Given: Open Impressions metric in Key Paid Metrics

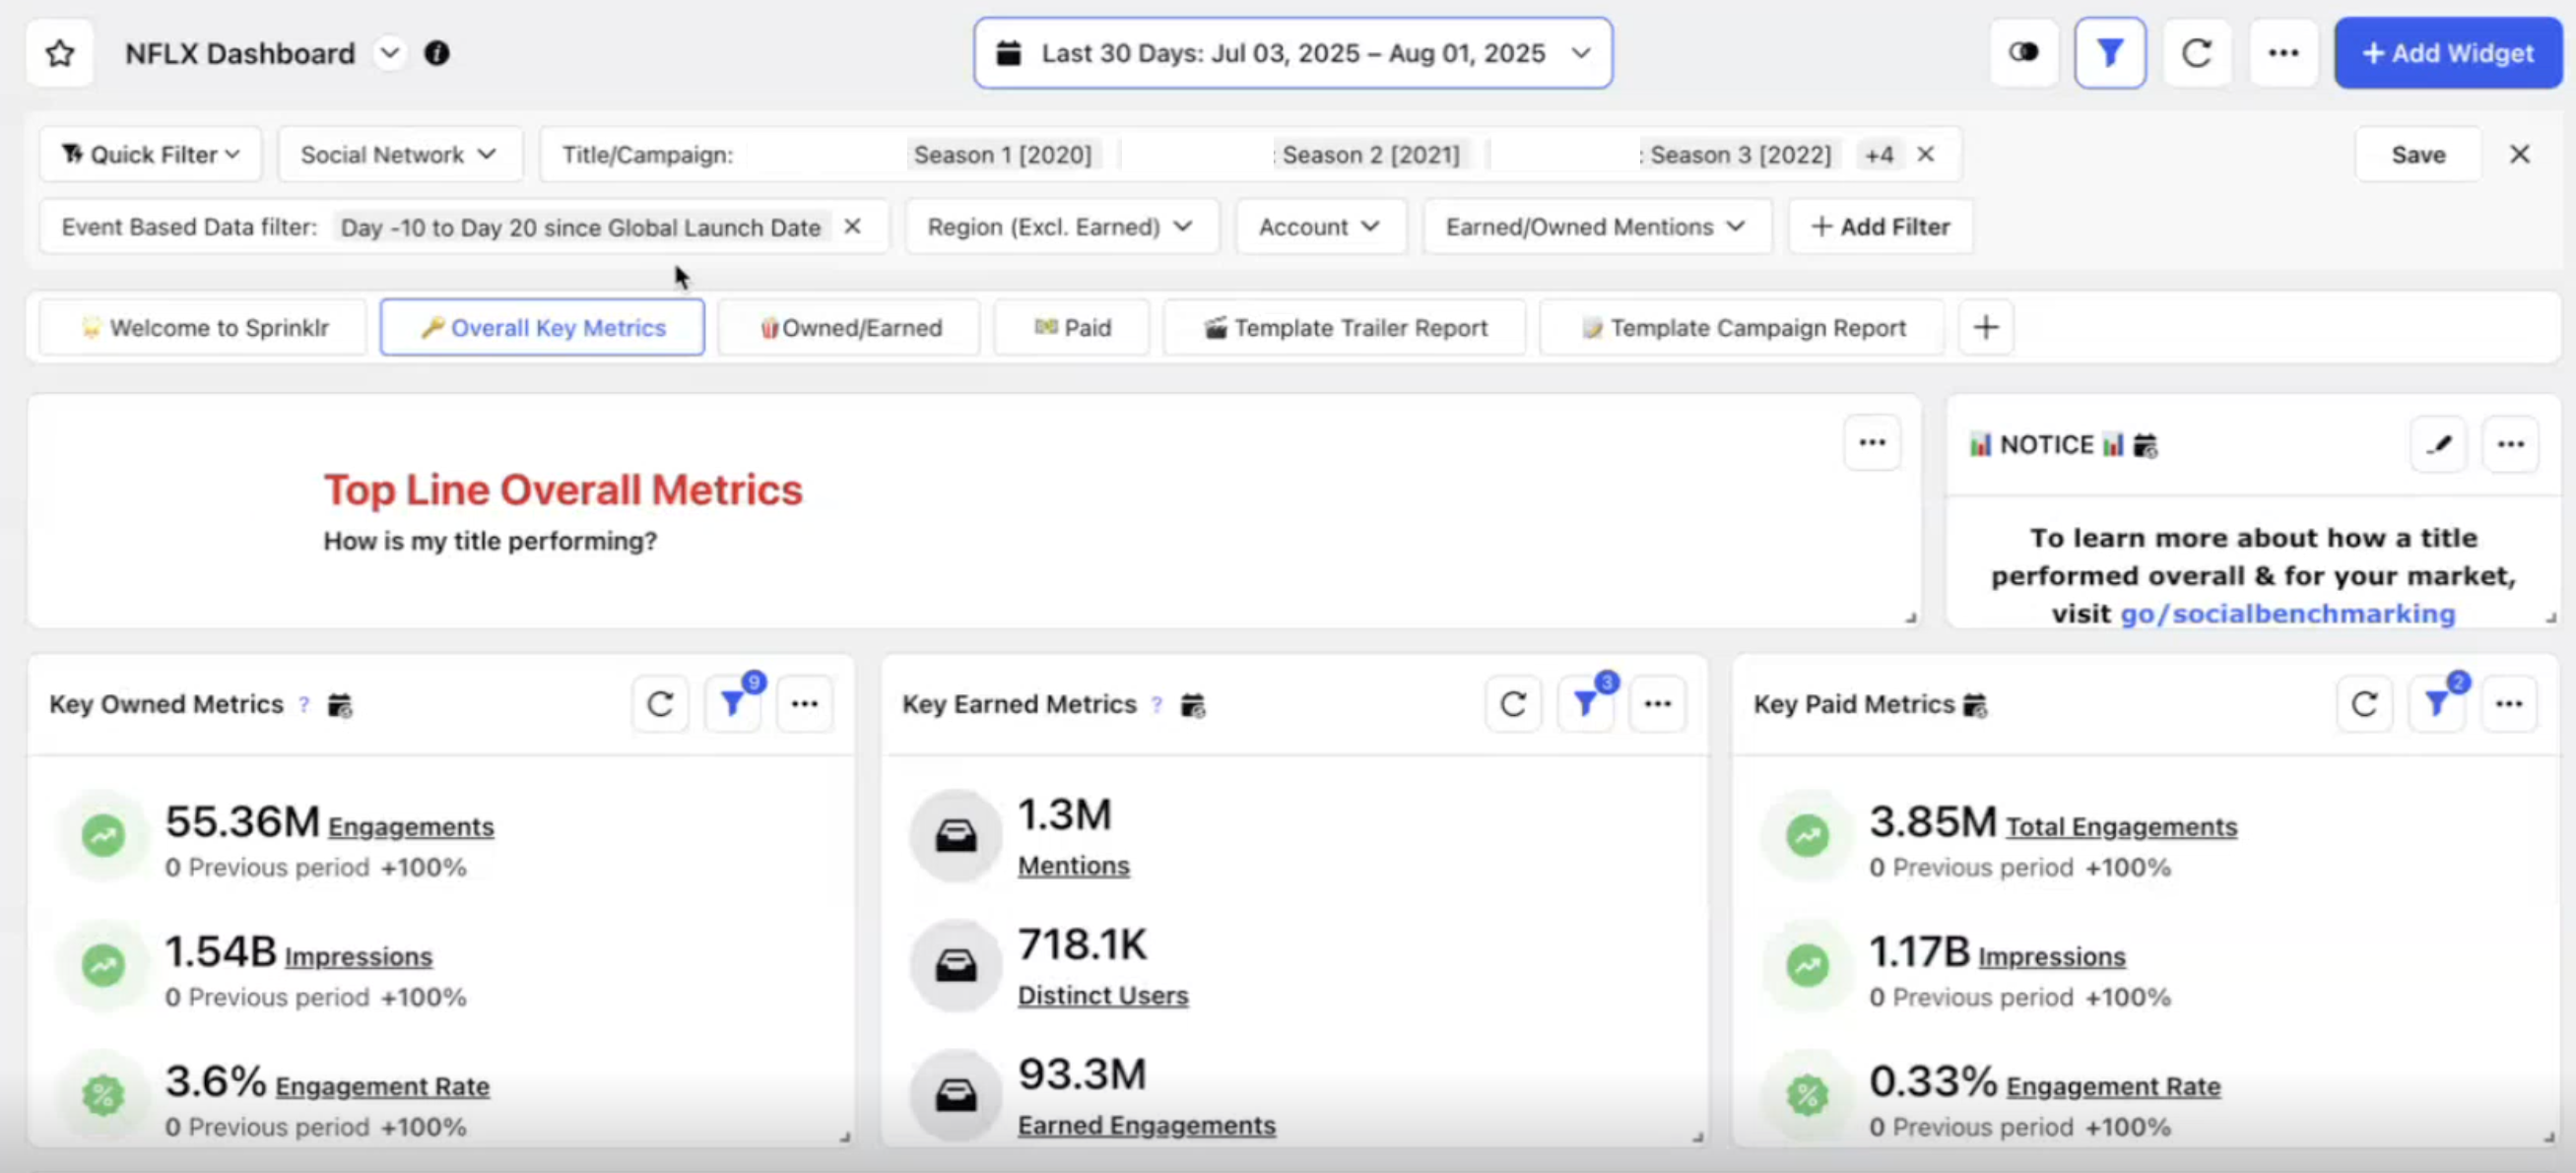Looking at the screenshot, I should 2052,957.
